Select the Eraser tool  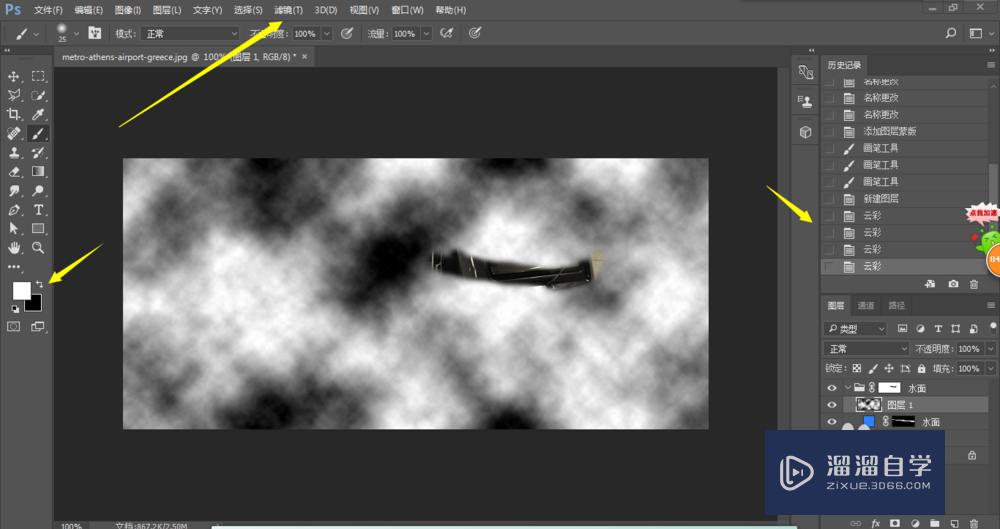pos(13,172)
